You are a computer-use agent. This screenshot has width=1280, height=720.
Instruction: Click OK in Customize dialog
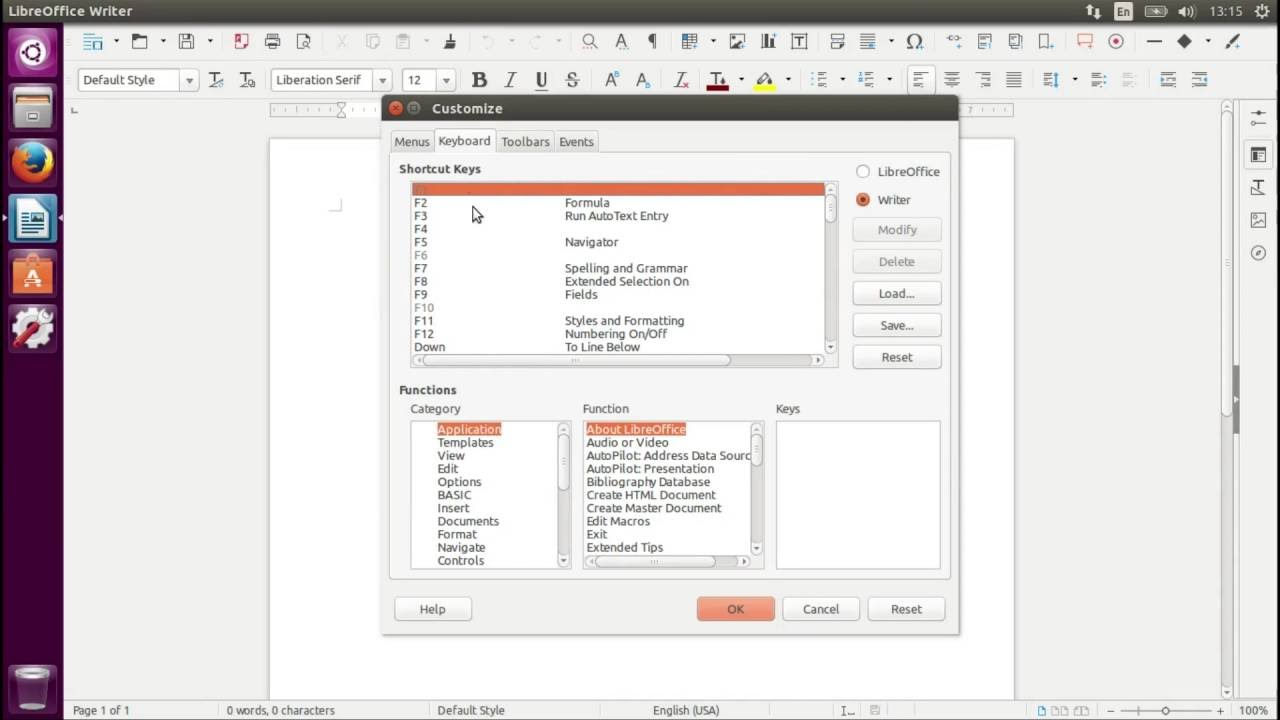[736, 609]
